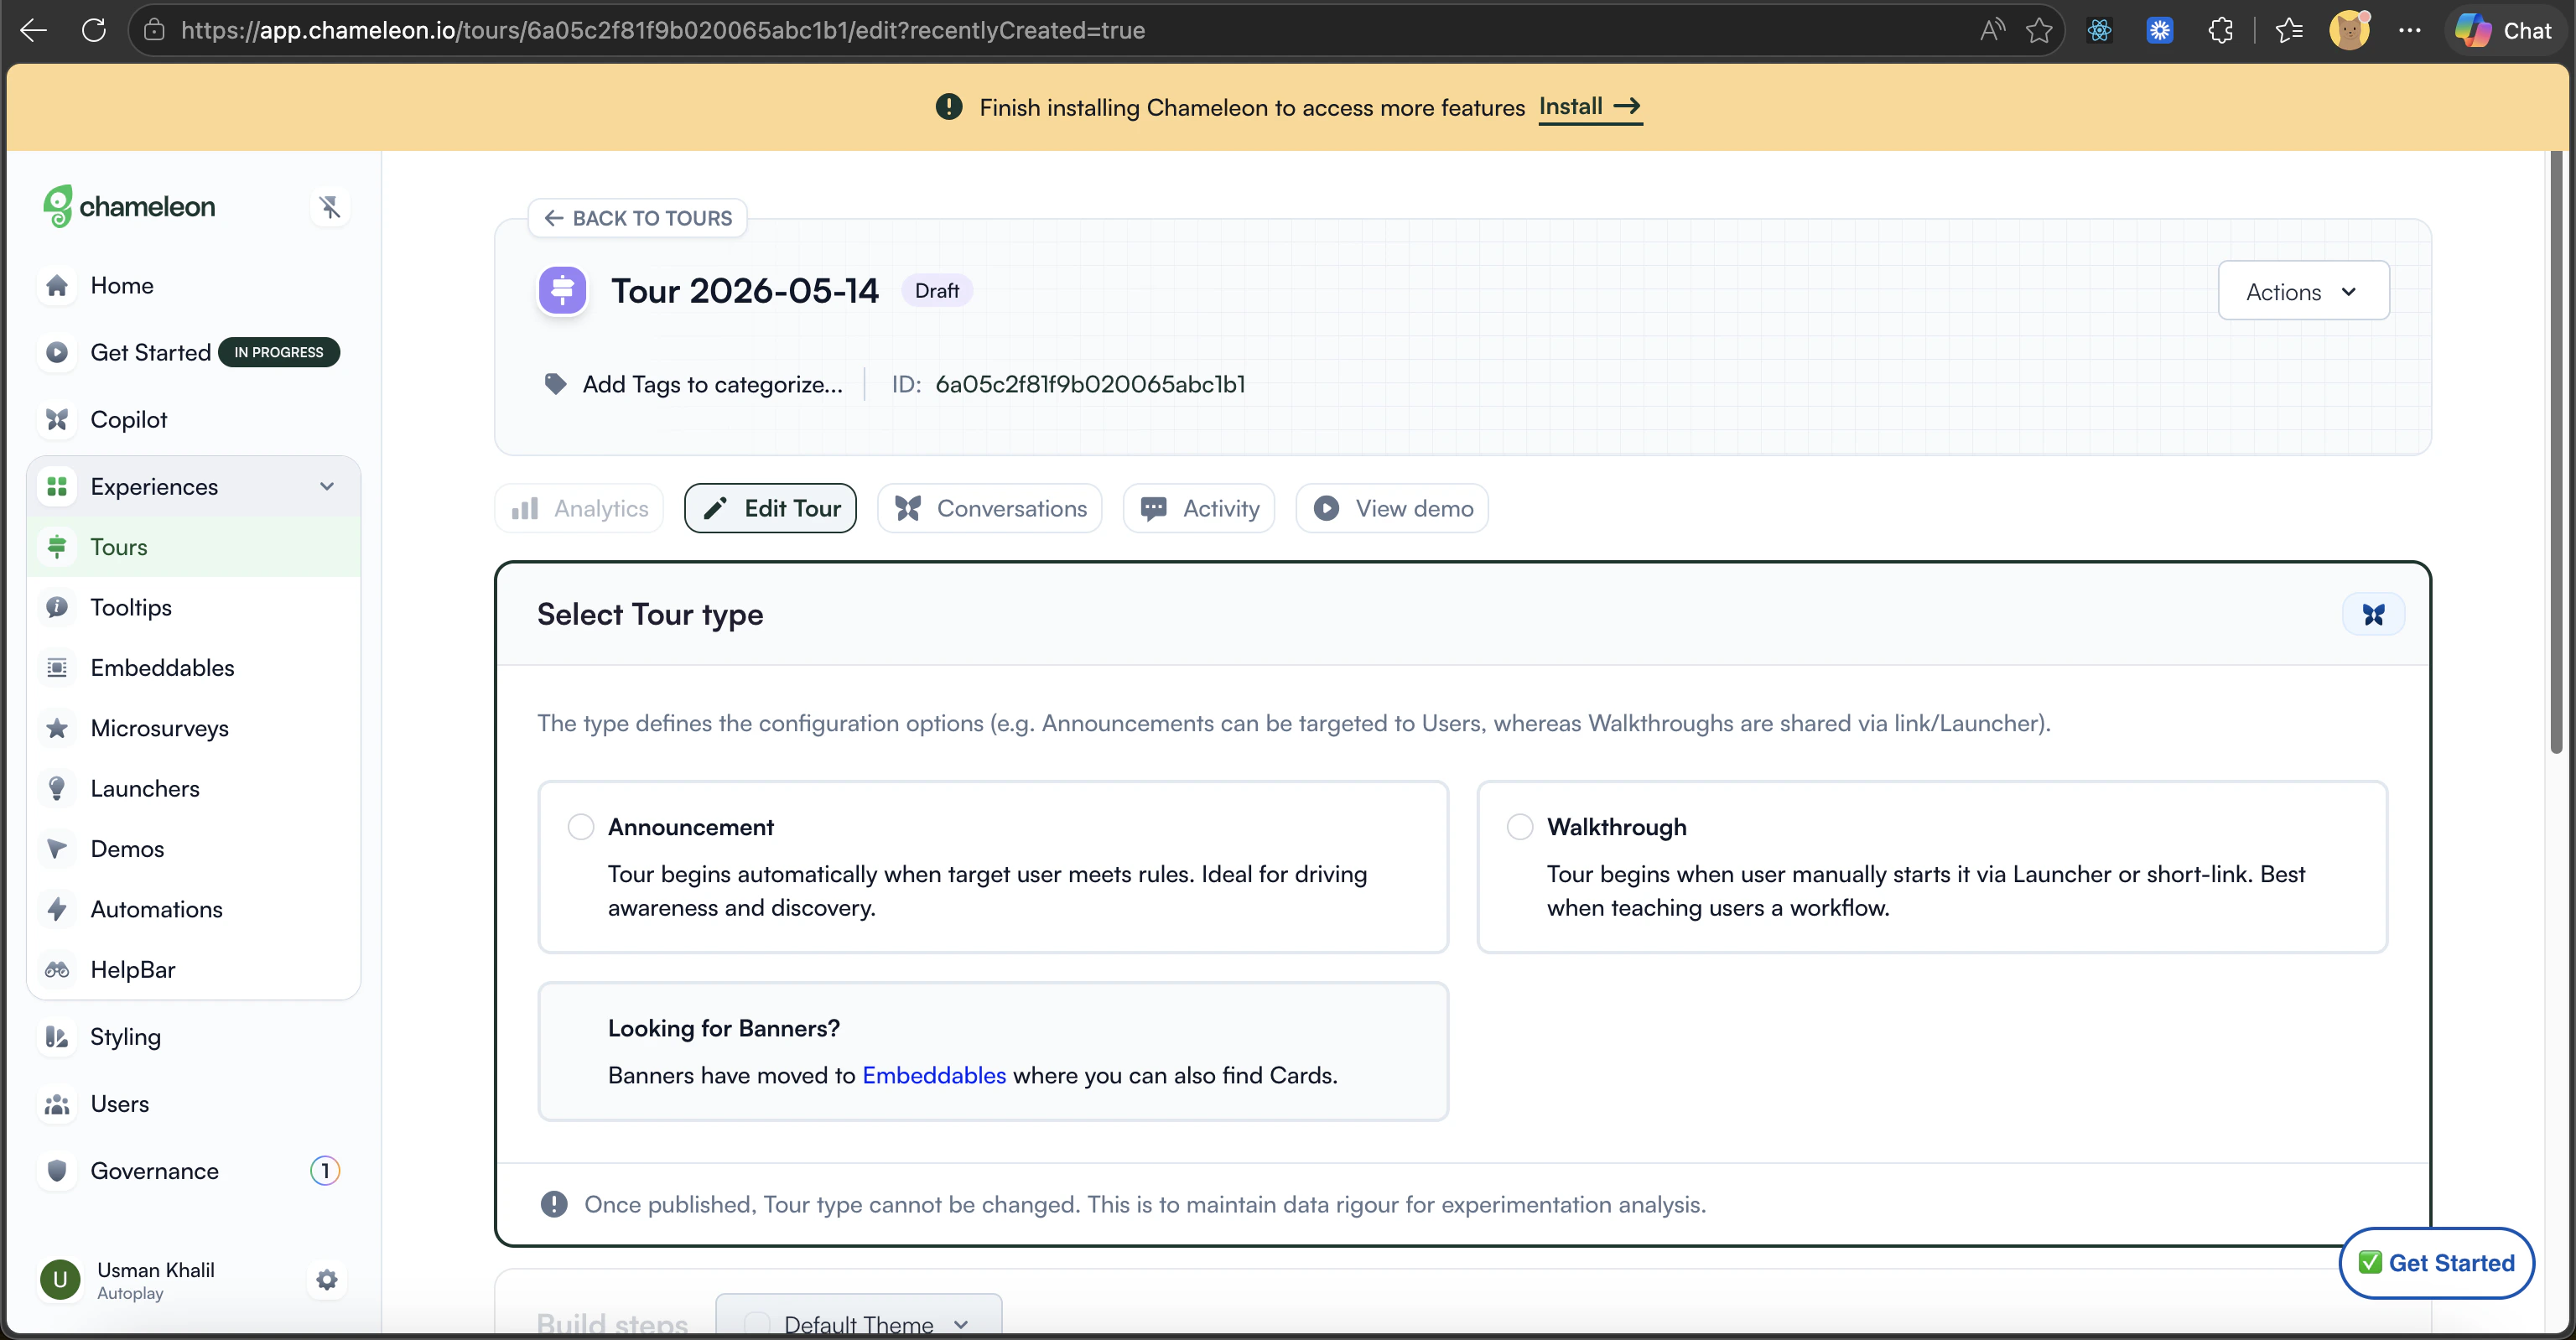
Task: Click the browser back arrow
Action: pos(34,30)
